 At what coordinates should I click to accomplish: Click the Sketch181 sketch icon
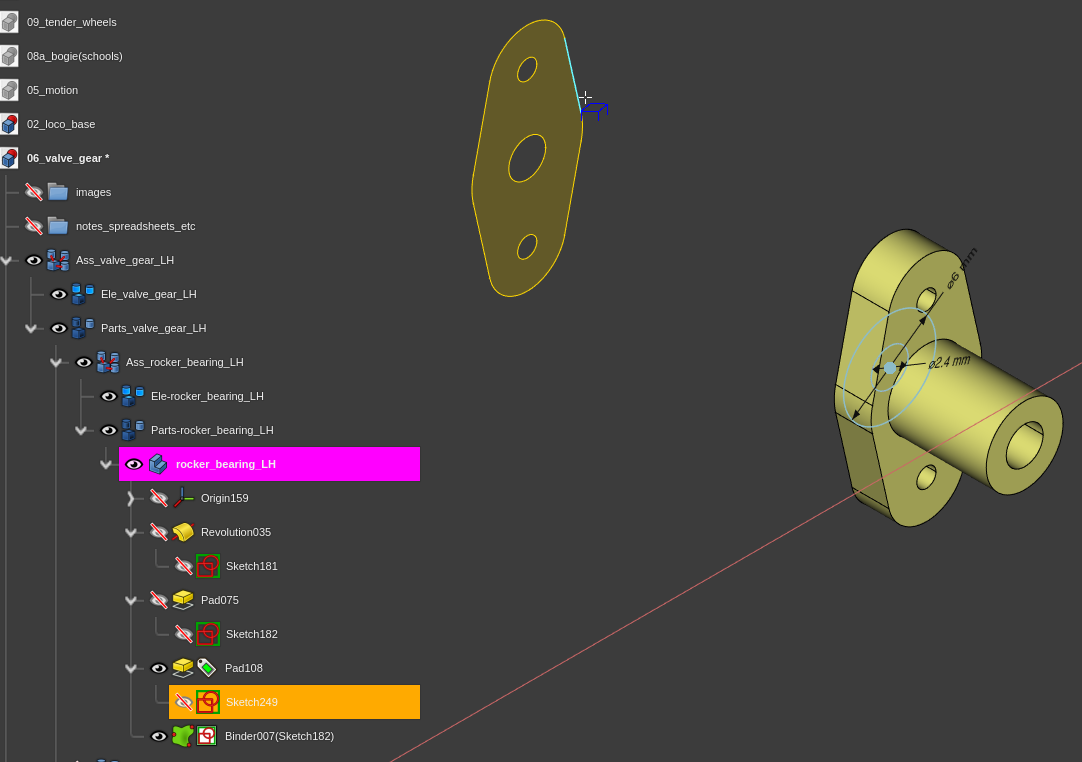point(208,566)
